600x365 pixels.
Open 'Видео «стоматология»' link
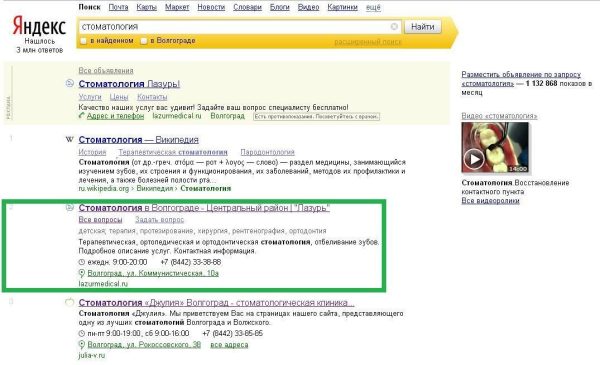pos(499,116)
